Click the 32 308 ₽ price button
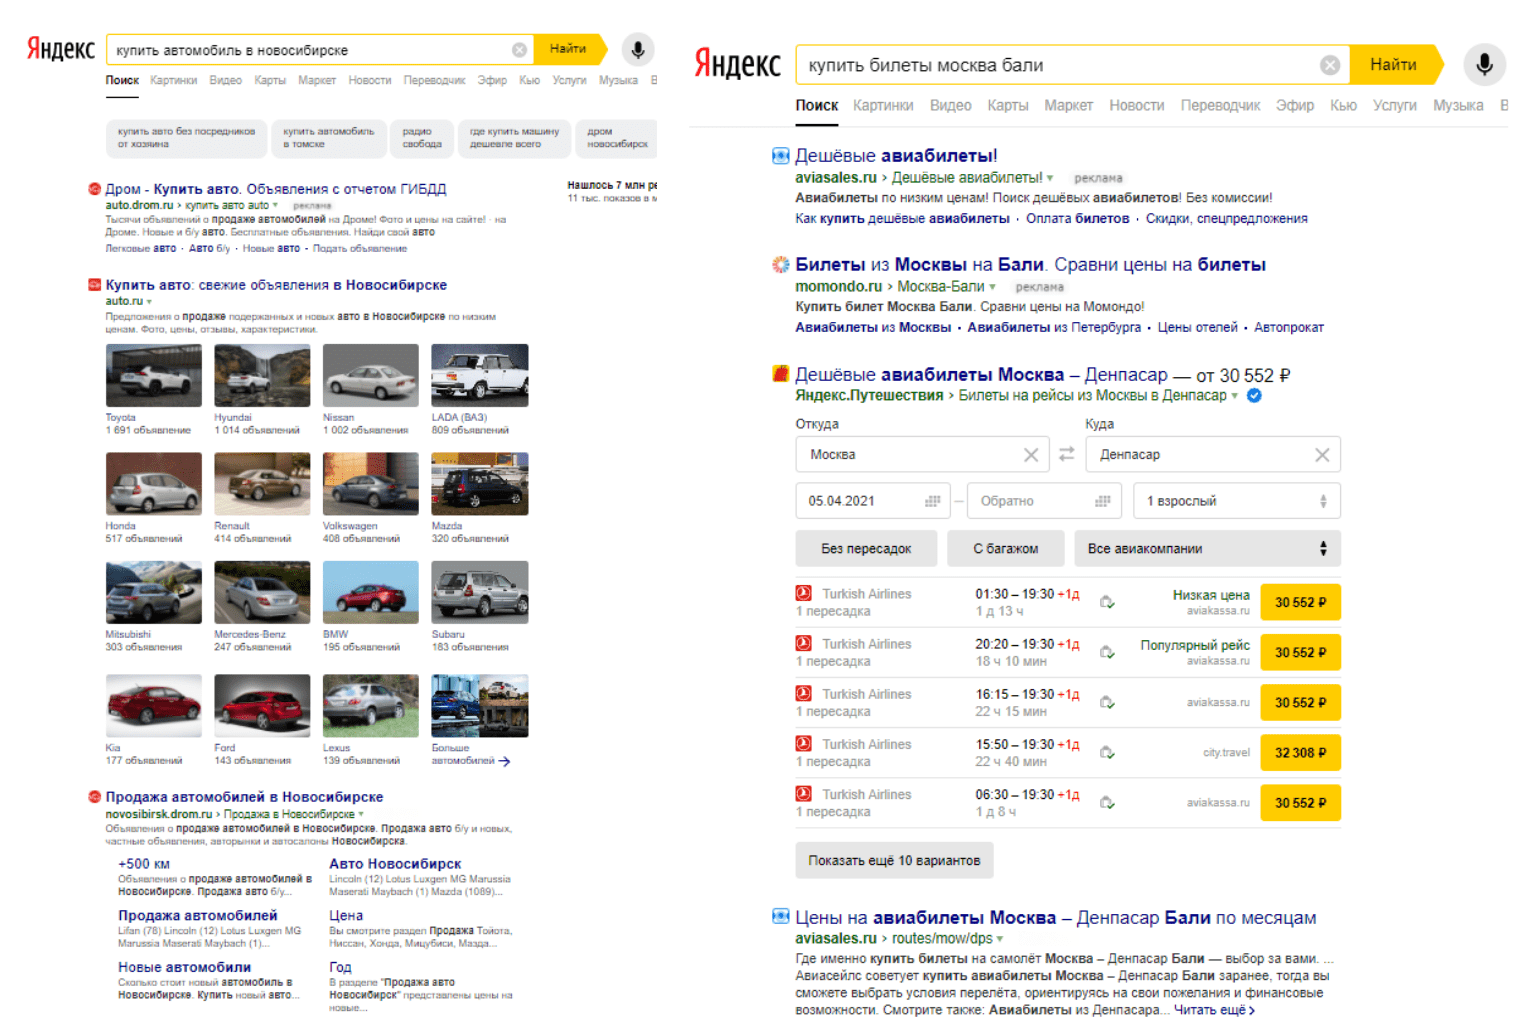The image size is (1540, 1030). coord(1300,752)
